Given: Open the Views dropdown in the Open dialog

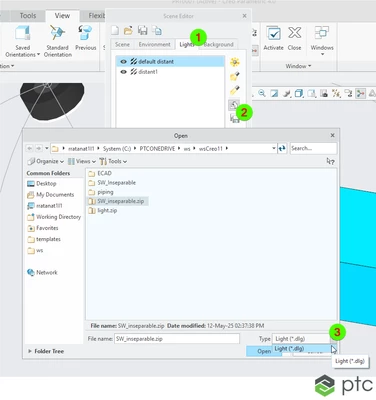Looking at the screenshot, I should coord(82,161).
